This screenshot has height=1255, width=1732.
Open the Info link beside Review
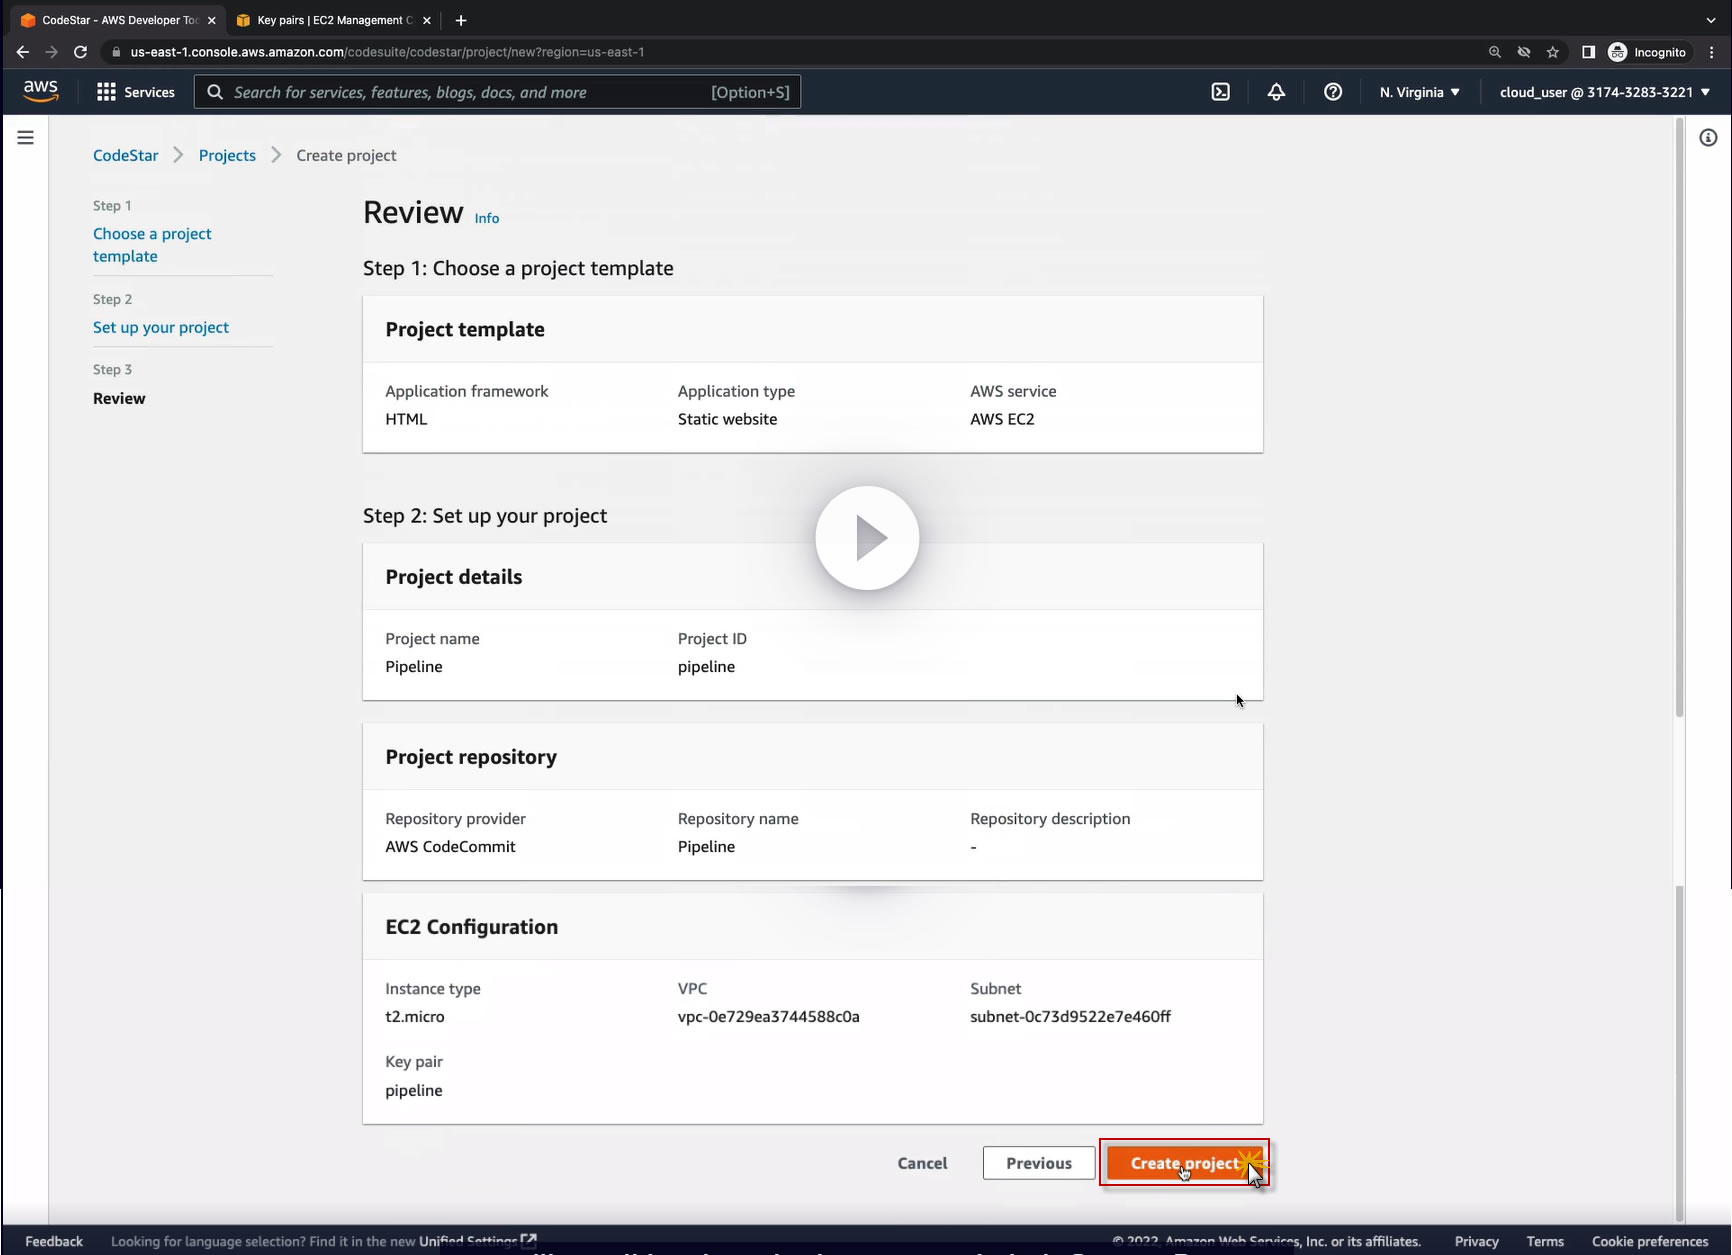(487, 218)
